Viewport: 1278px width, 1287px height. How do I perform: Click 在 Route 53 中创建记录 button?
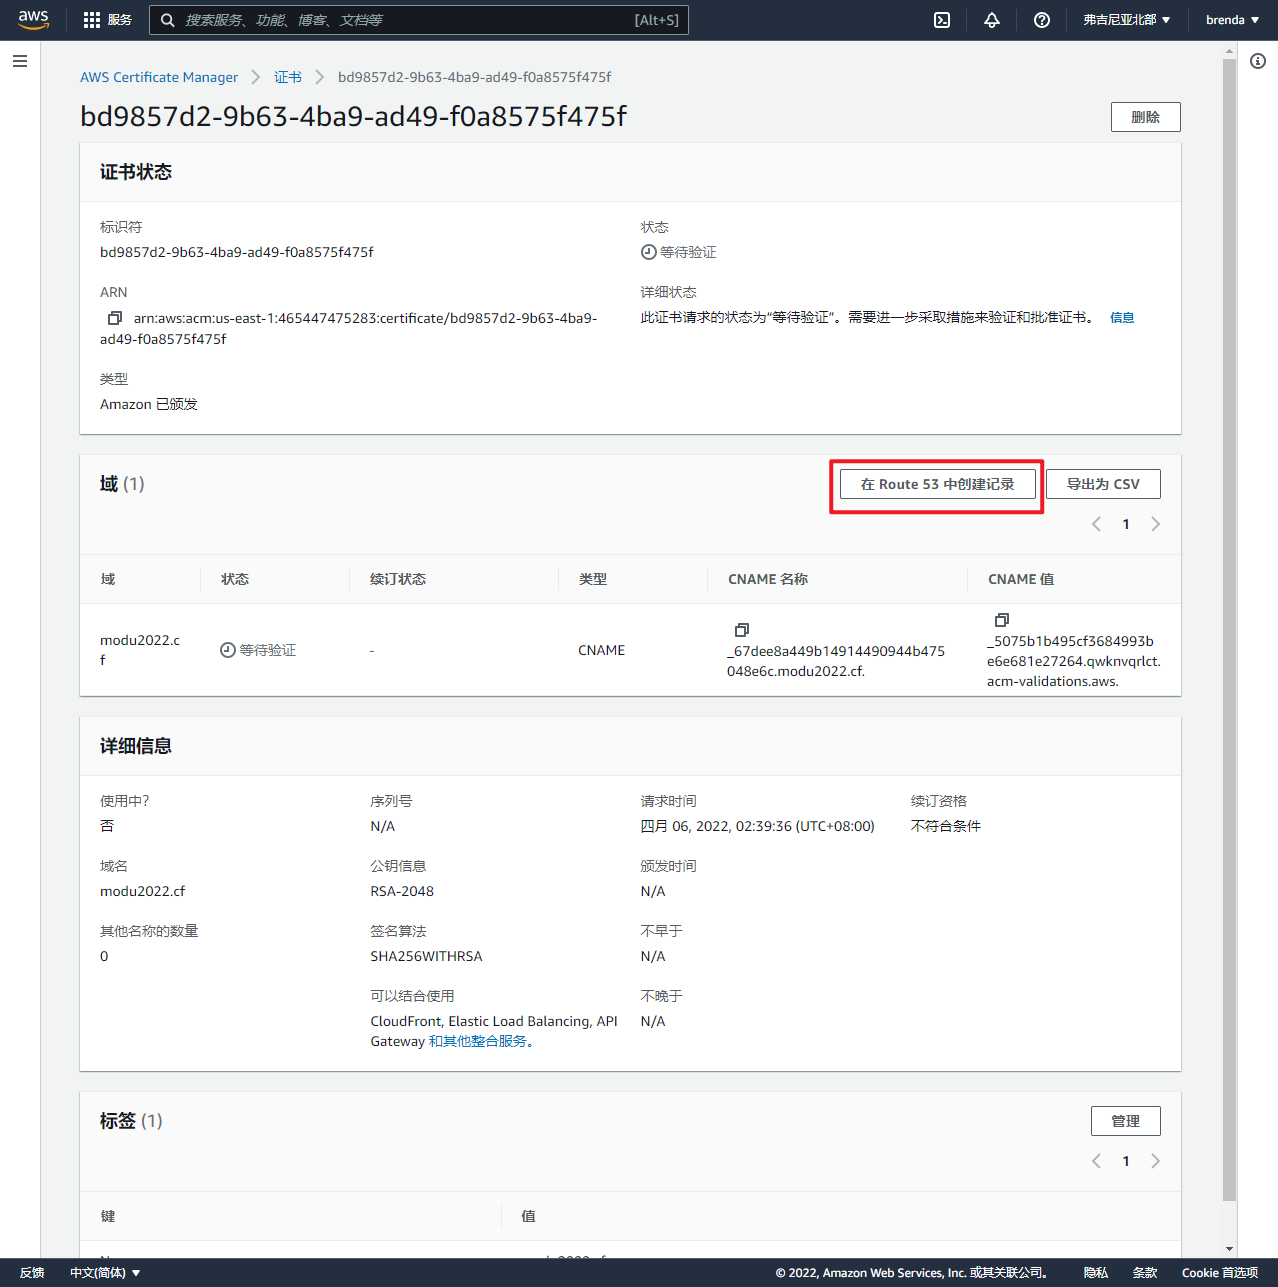coord(938,484)
